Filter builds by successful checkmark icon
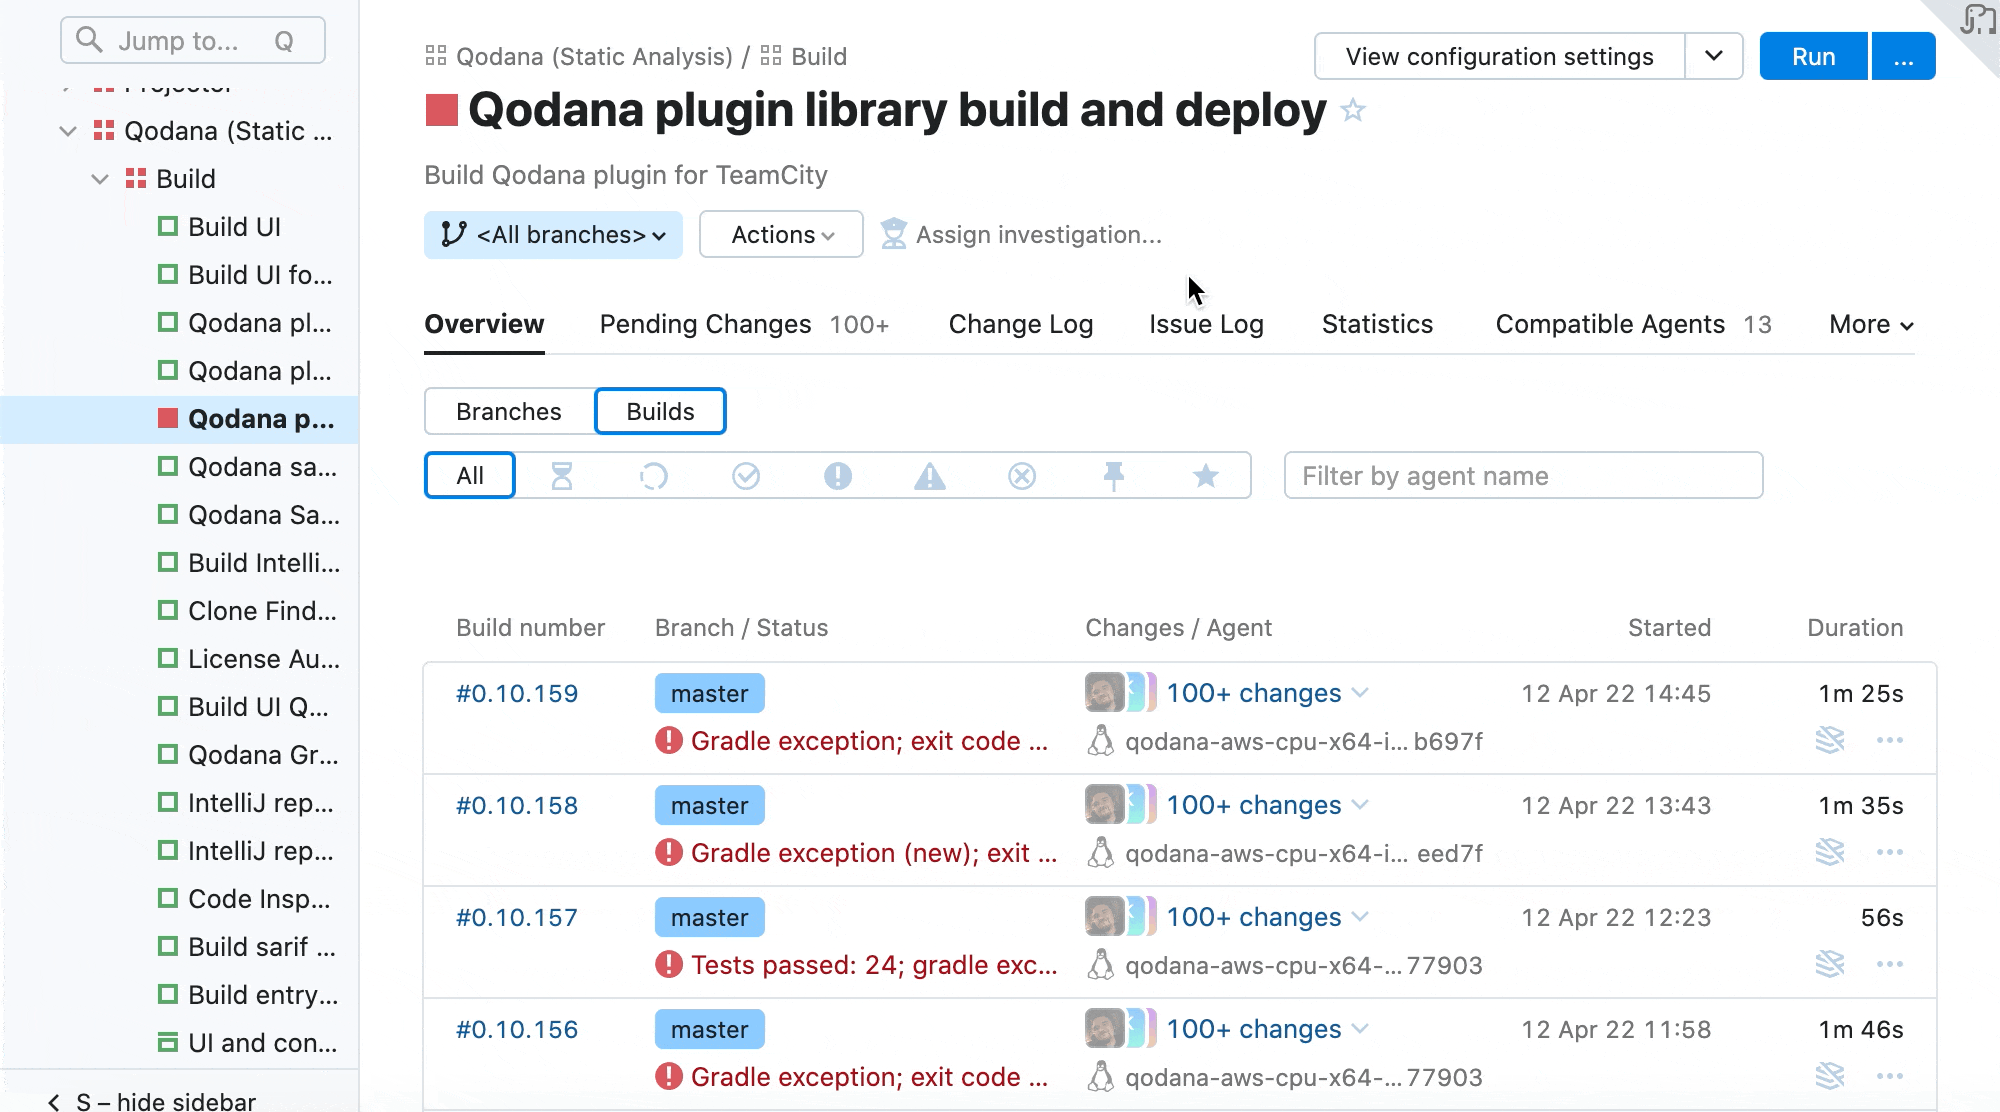Image resolution: width=2000 pixels, height=1112 pixels. point(746,476)
